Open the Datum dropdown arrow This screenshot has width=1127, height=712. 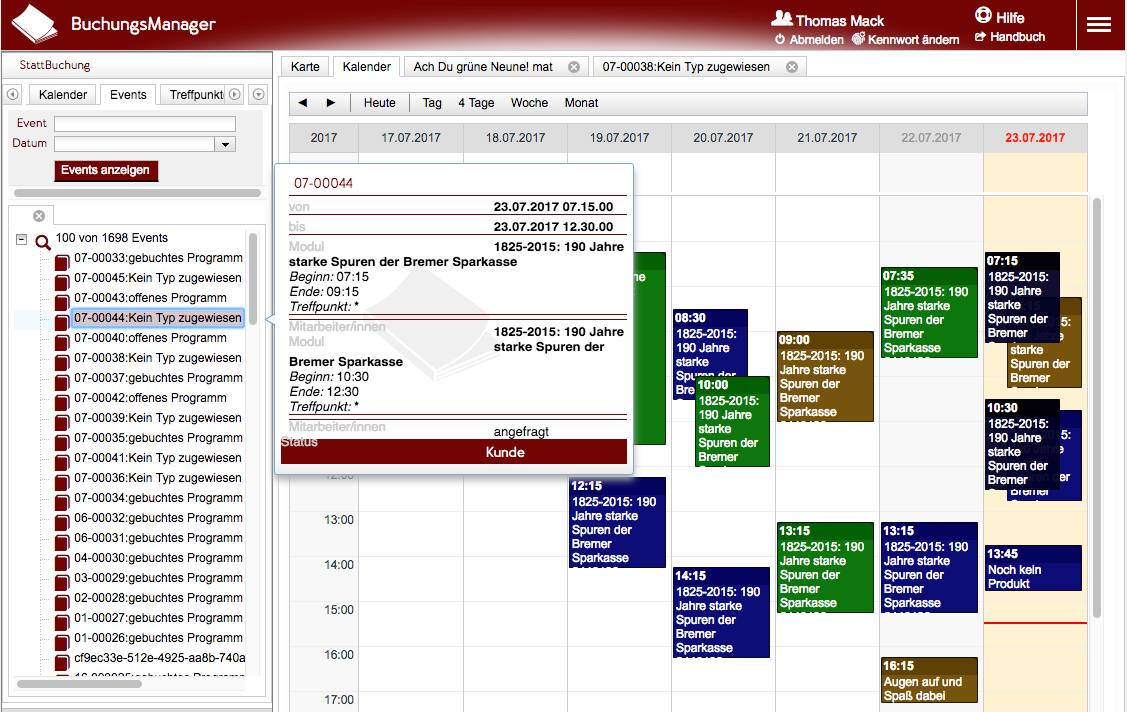point(226,144)
